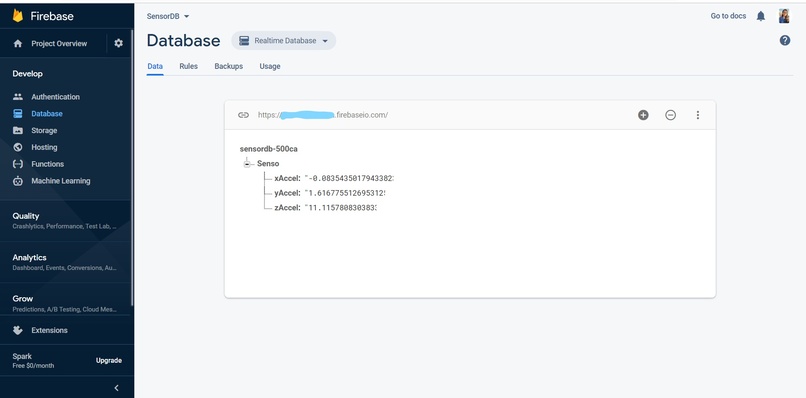
Task: Open the SensorDB project dropdown
Action: tap(168, 16)
